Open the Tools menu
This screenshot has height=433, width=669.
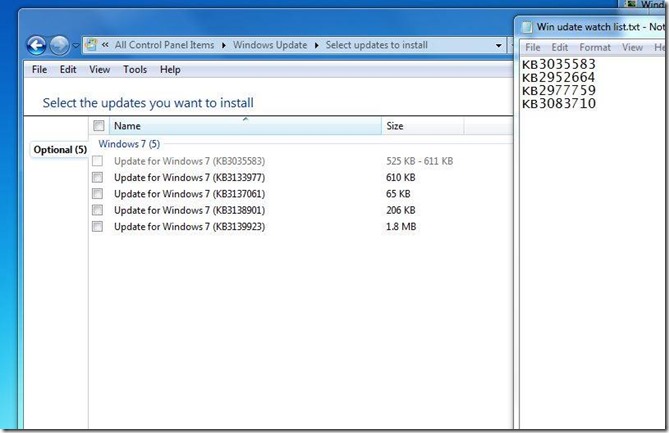(x=135, y=70)
